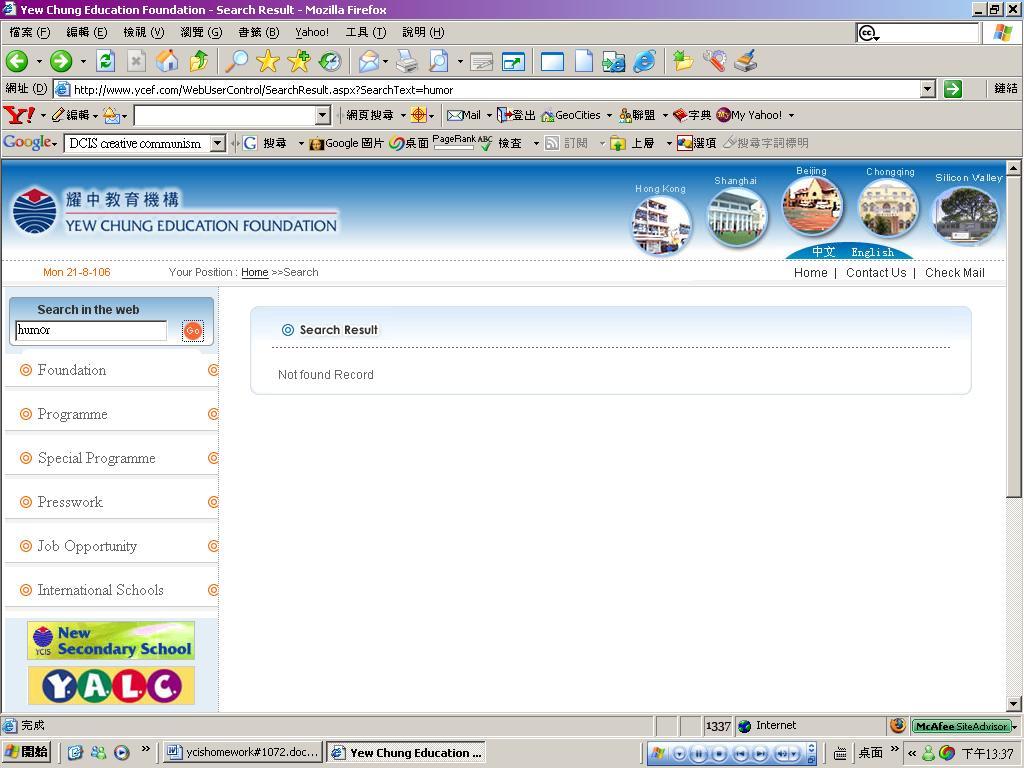The width and height of the screenshot is (1024, 768).
Task: Click the Yahoo! Y! logo icon
Action: 20,115
